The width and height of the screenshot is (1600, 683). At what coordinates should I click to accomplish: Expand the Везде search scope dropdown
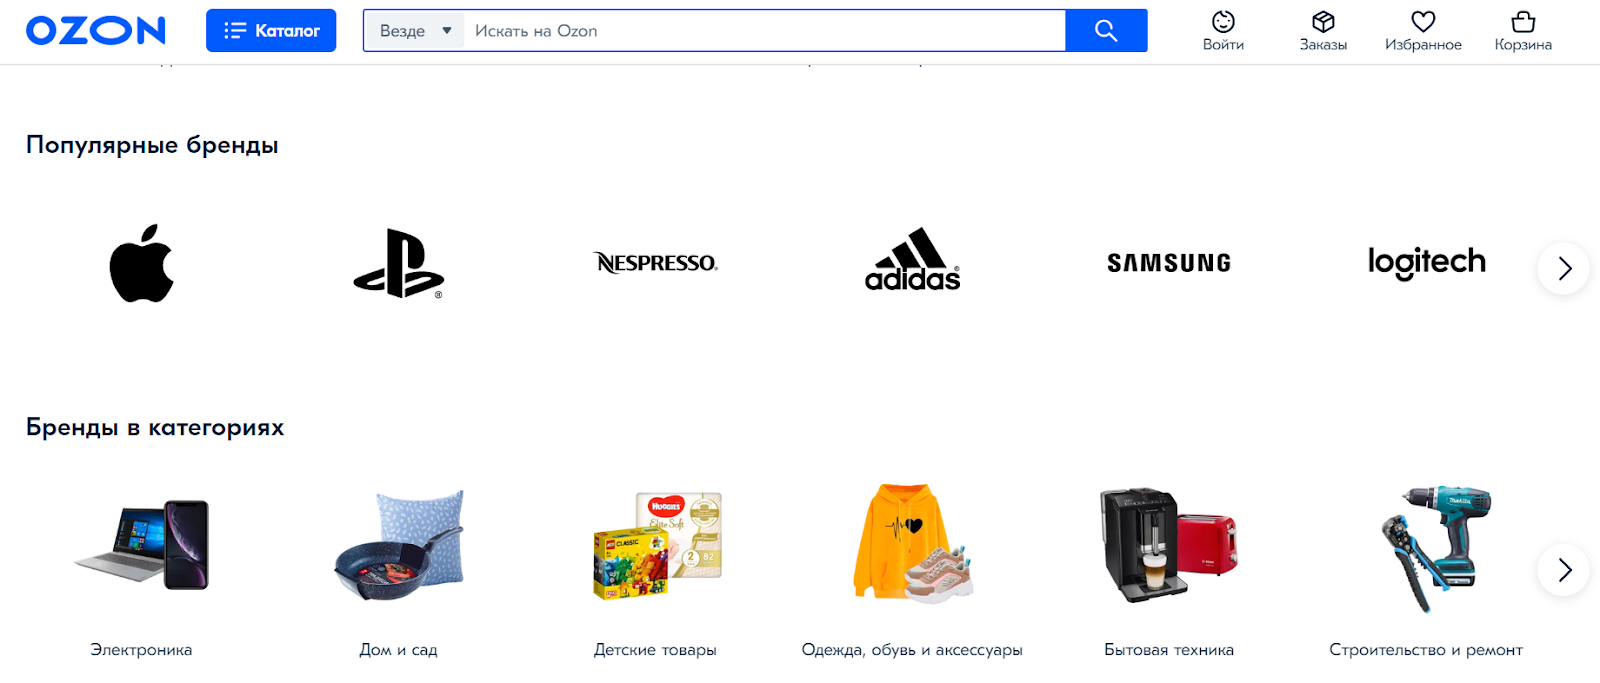click(x=414, y=31)
